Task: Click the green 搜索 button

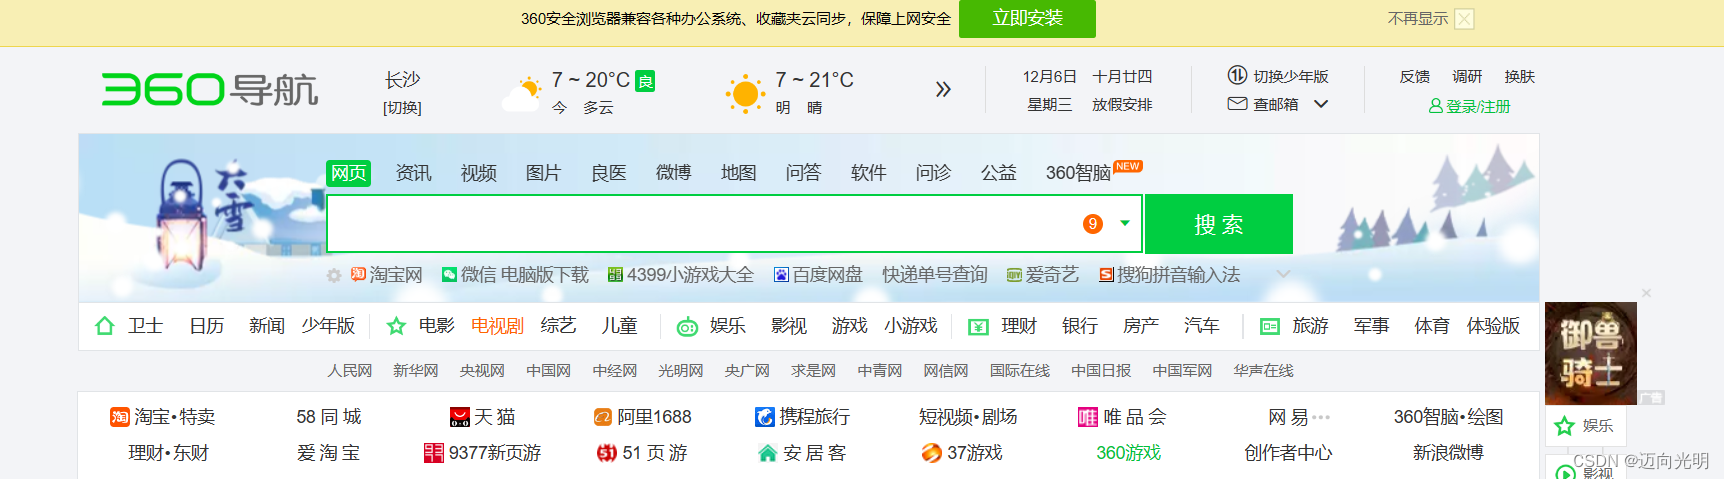Action: pos(1219,224)
